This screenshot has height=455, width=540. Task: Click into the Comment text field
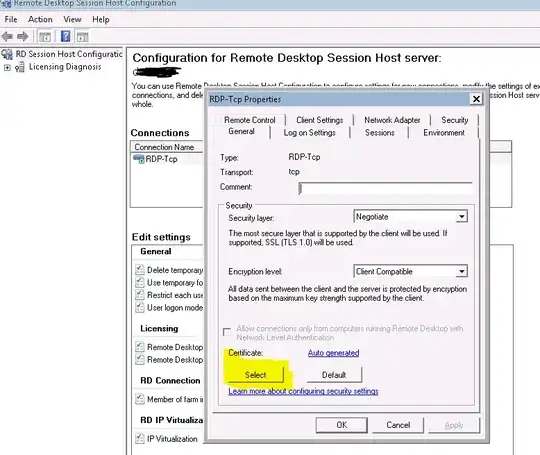coord(385,188)
